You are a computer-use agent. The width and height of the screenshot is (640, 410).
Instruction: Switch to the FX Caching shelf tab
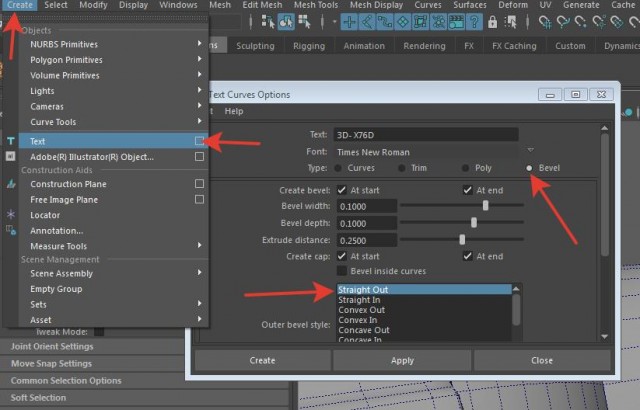tap(514, 46)
